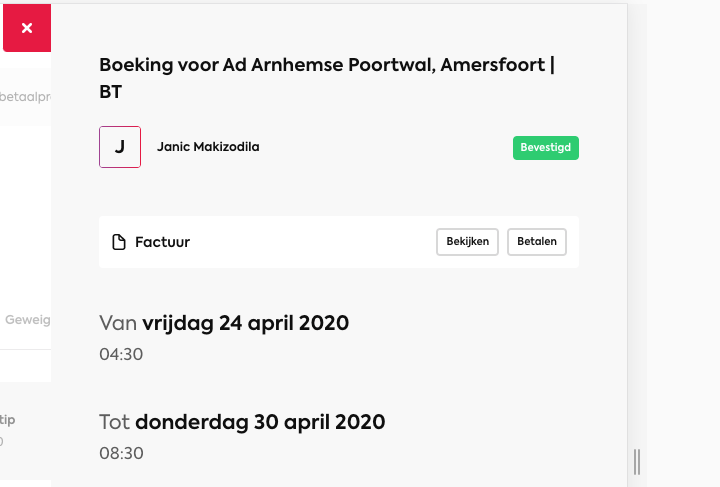Select the partially hidden betaalpr tab
This screenshot has height=487, width=720.
[25, 97]
